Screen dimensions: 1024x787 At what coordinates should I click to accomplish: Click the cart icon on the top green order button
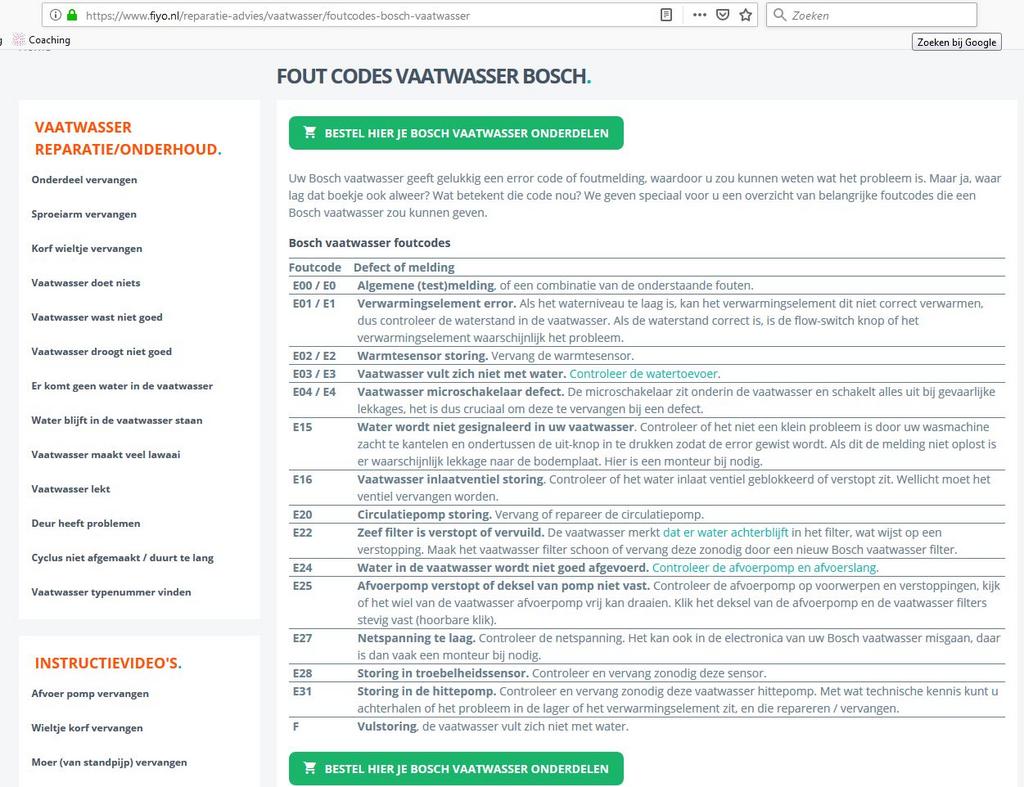(x=310, y=133)
